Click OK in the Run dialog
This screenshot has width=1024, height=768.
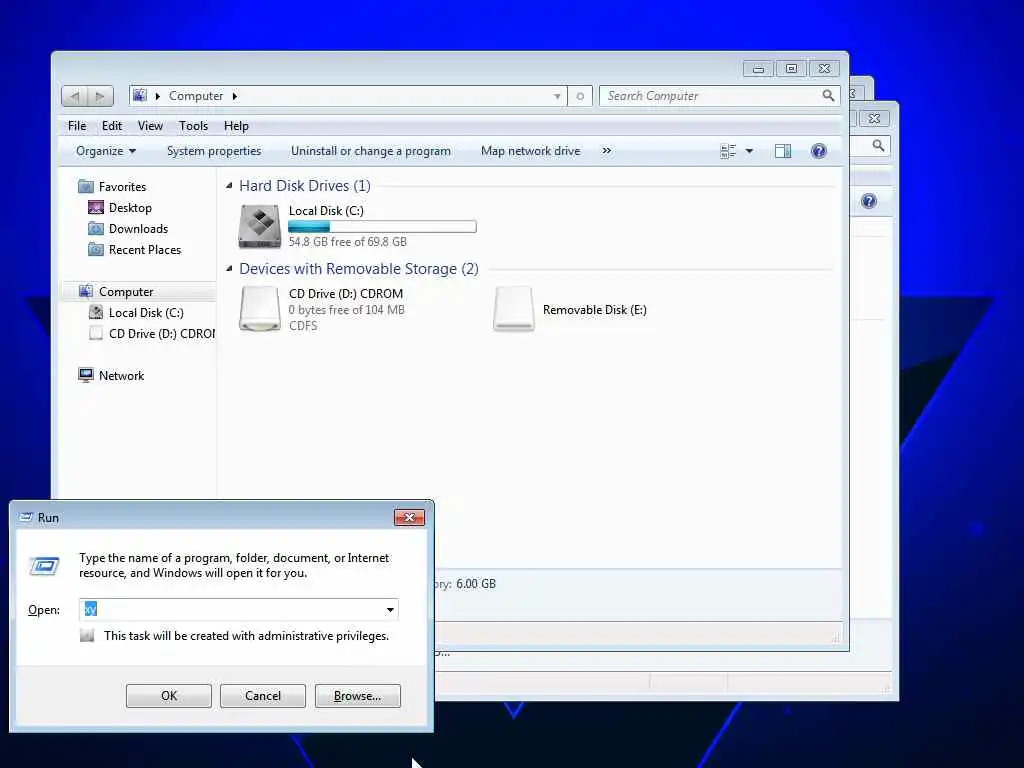[x=168, y=696]
